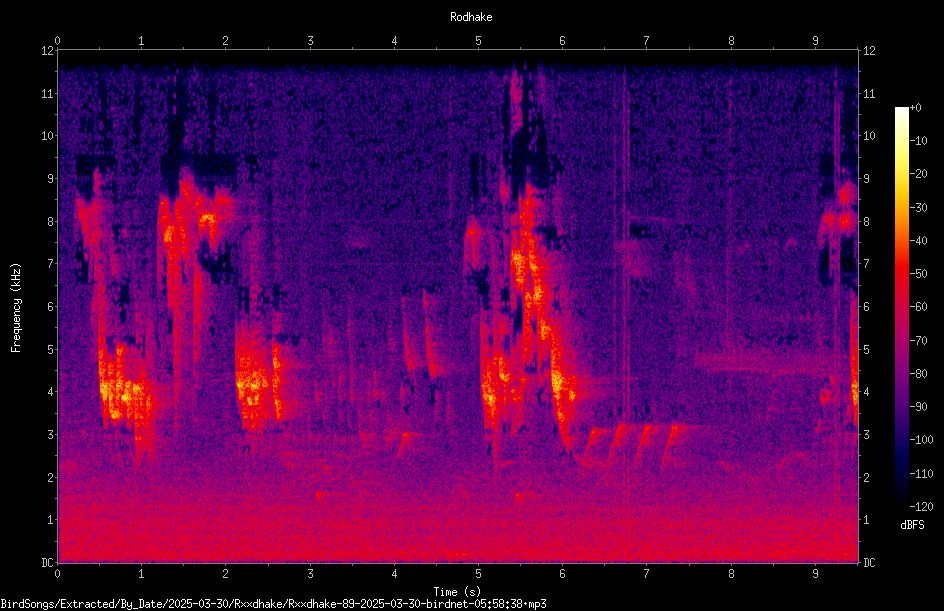944x611 pixels.
Task: Click "1" on the left frequency axis
Action: click(50, 520)
